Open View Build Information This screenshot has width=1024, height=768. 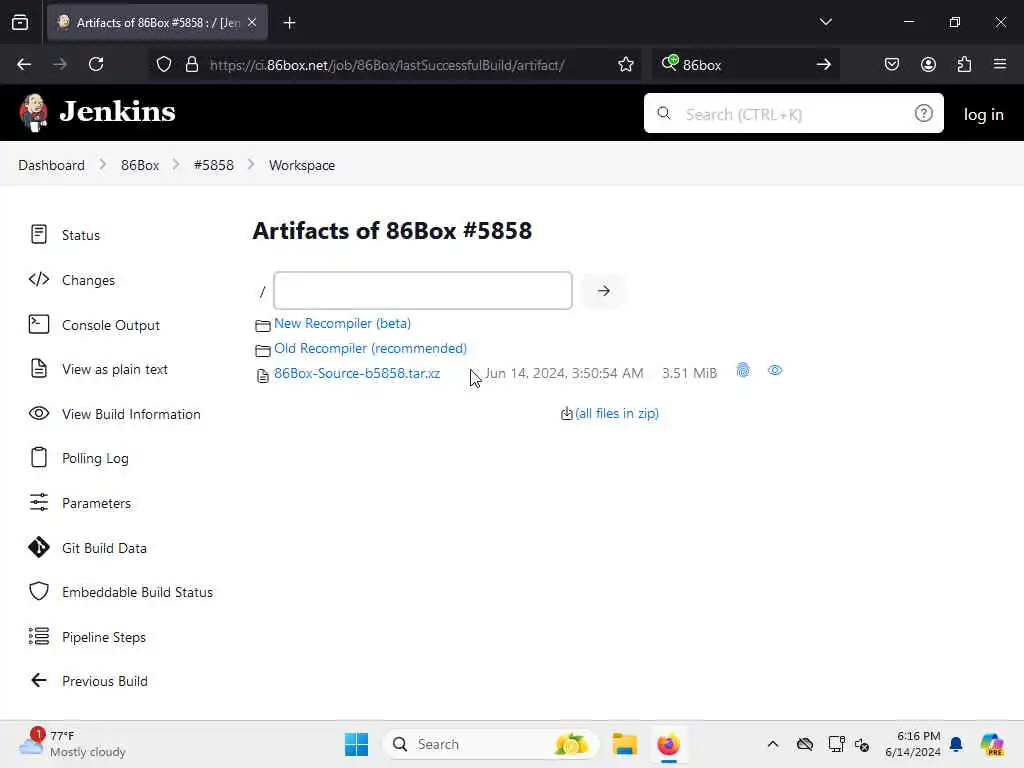pos(131,414)
